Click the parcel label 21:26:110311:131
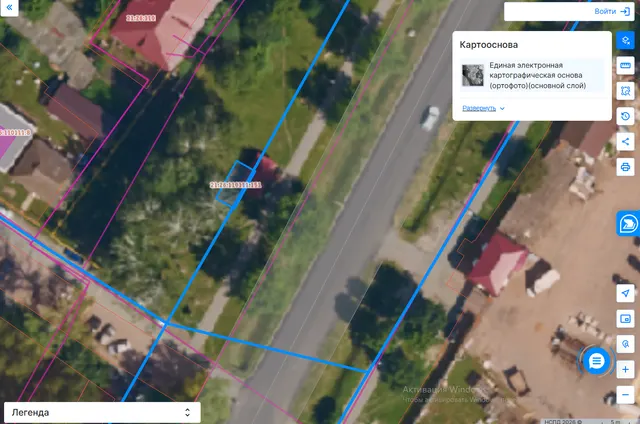The height and width of the screenshot is (424, 640). tap(236, 185)
